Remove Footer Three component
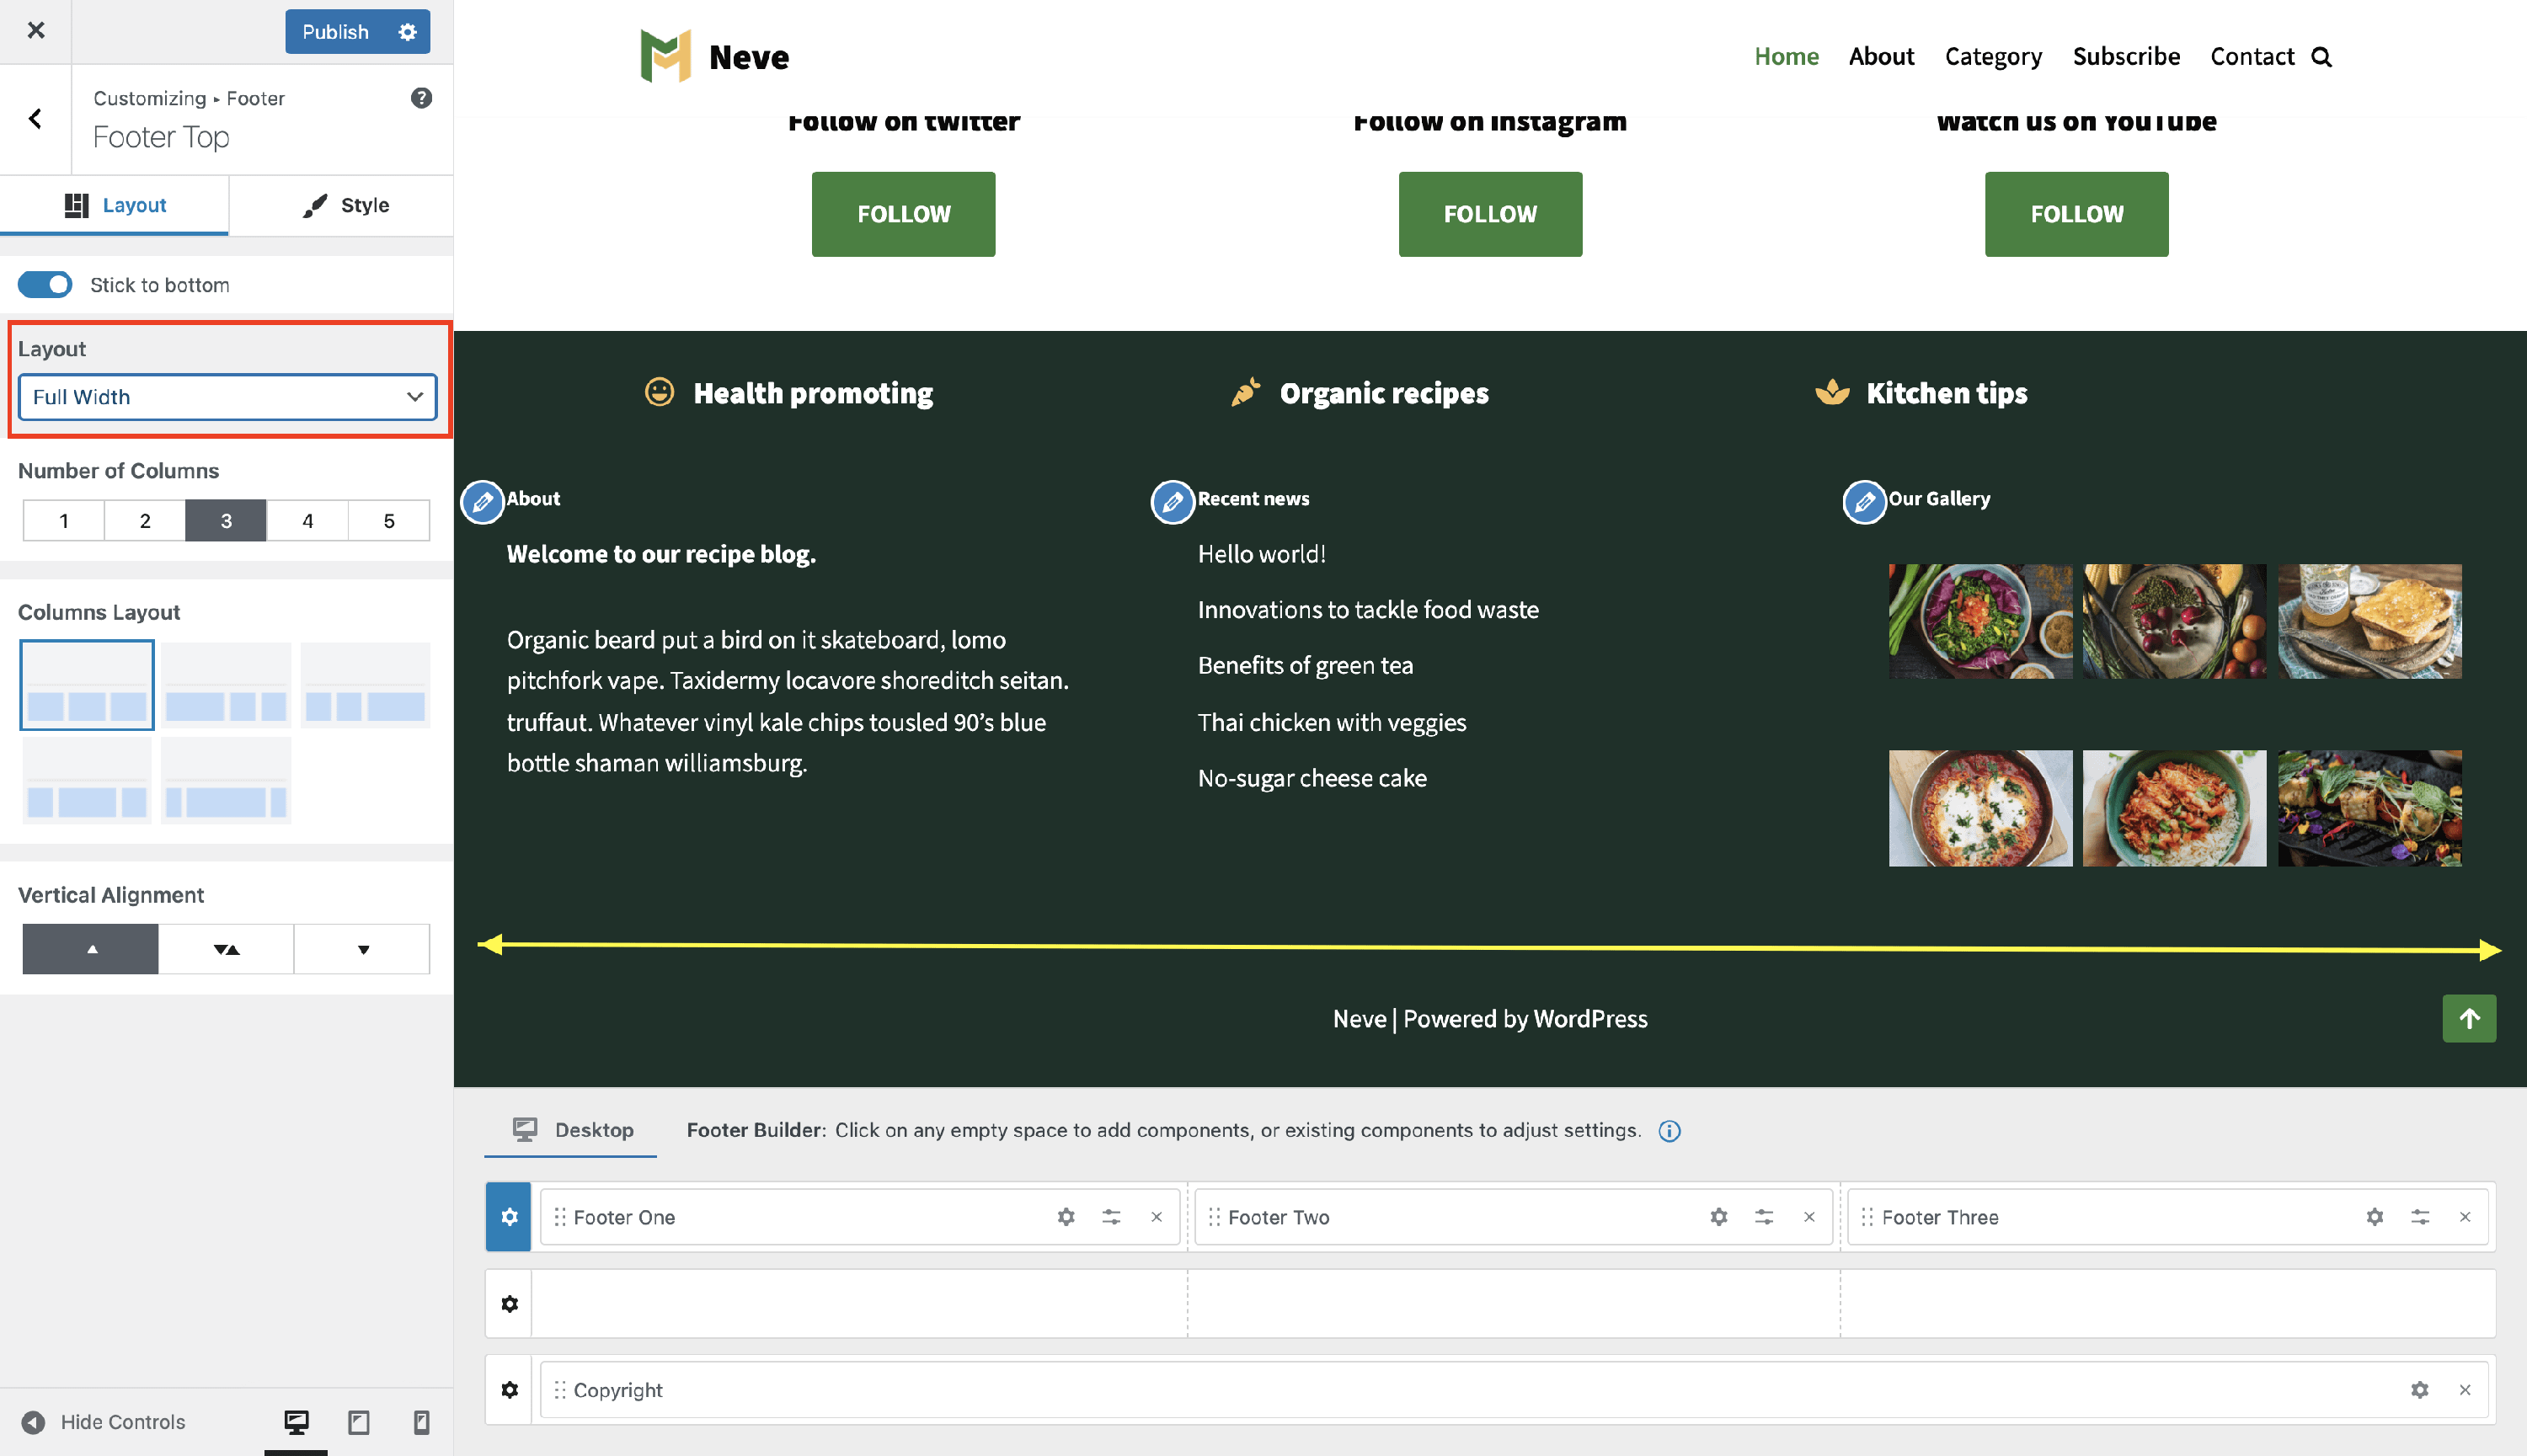Viewport: 2527px width, 1456px height. point(2465,1217)
